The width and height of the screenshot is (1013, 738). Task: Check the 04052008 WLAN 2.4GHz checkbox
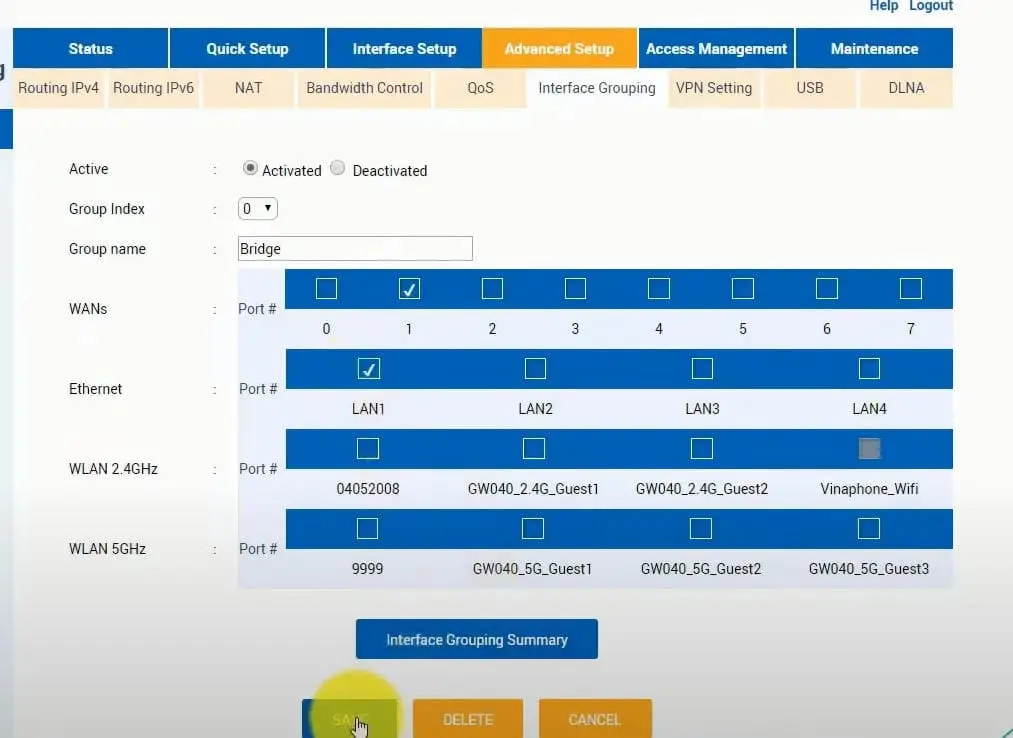point(368,448)
